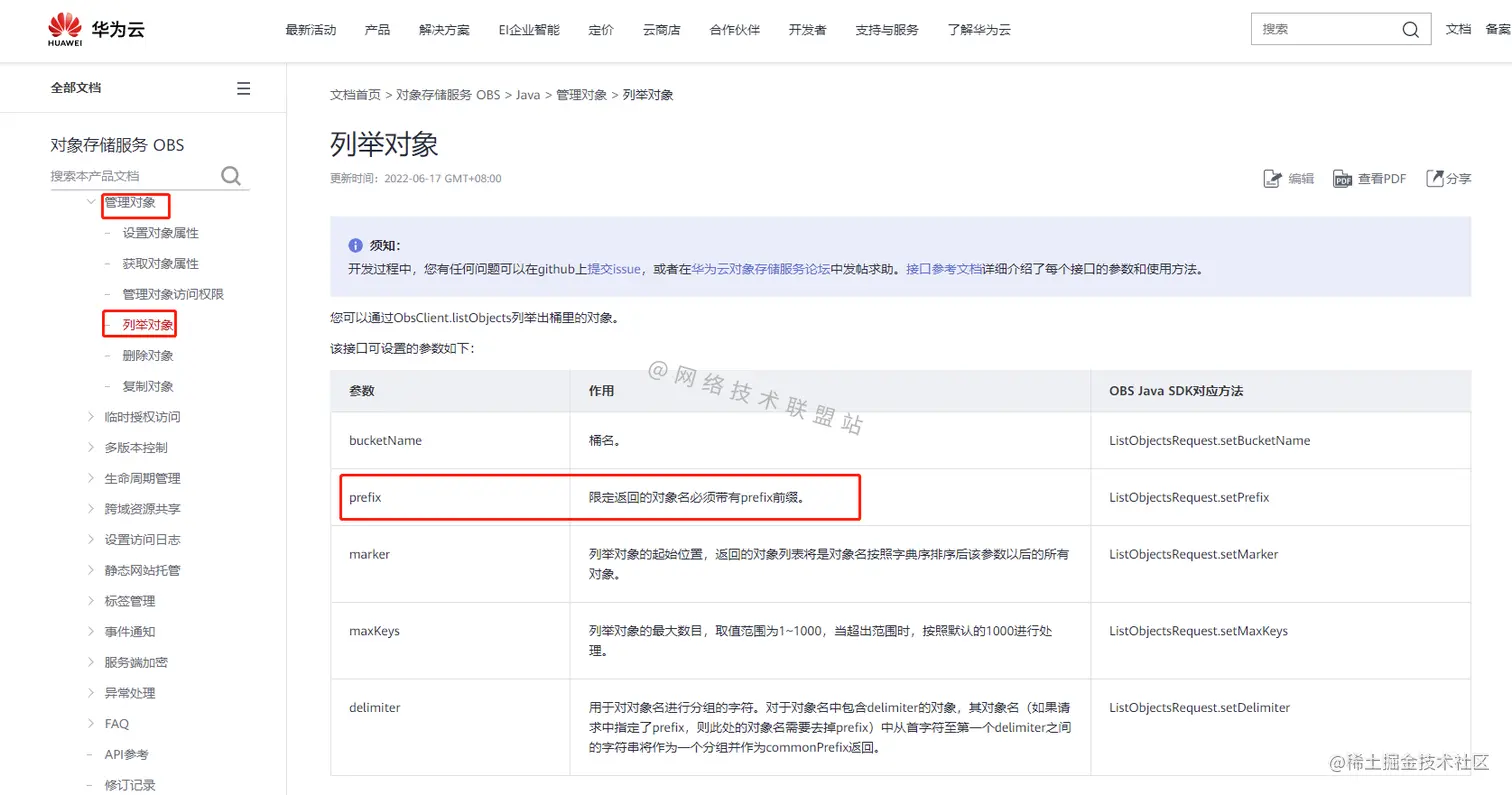Open the 最新活动 menu
This screenshot has height=795, width=1512.
pos(311,30)
